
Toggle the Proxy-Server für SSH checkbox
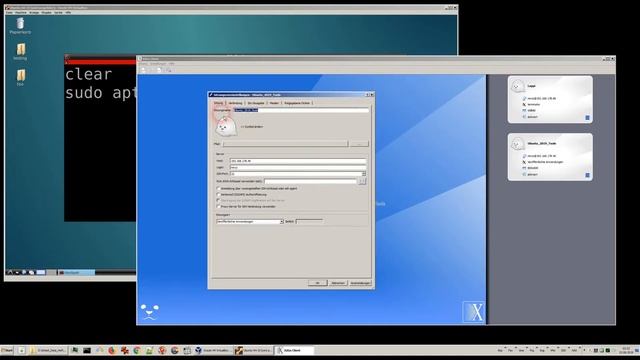pos(218,206)
